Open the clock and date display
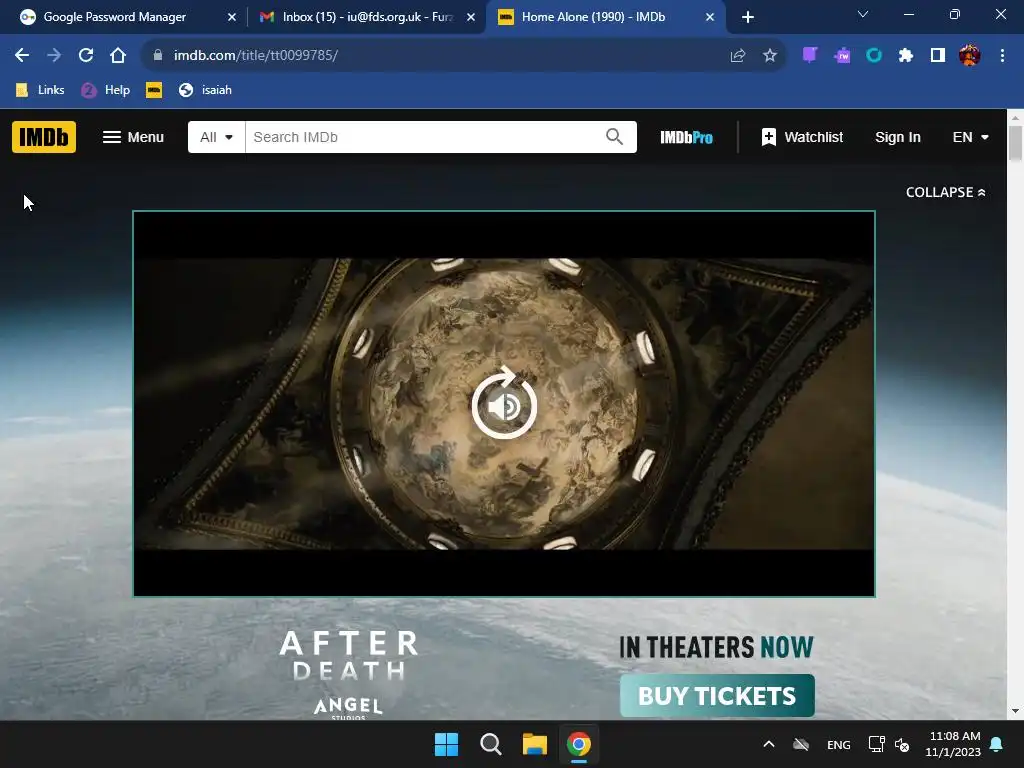This screenshot has height=768, width=1024. (x=953, y=744)
